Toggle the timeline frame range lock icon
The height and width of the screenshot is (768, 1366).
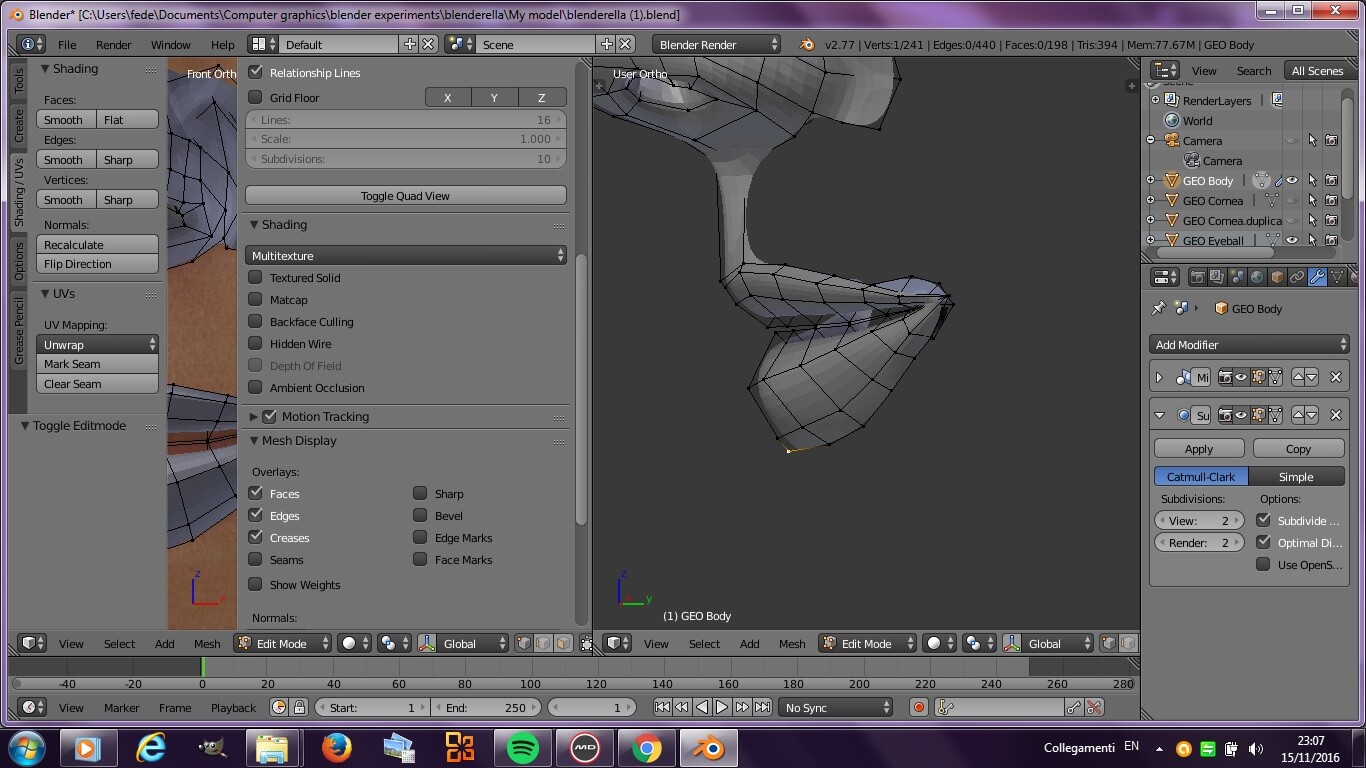299,707
